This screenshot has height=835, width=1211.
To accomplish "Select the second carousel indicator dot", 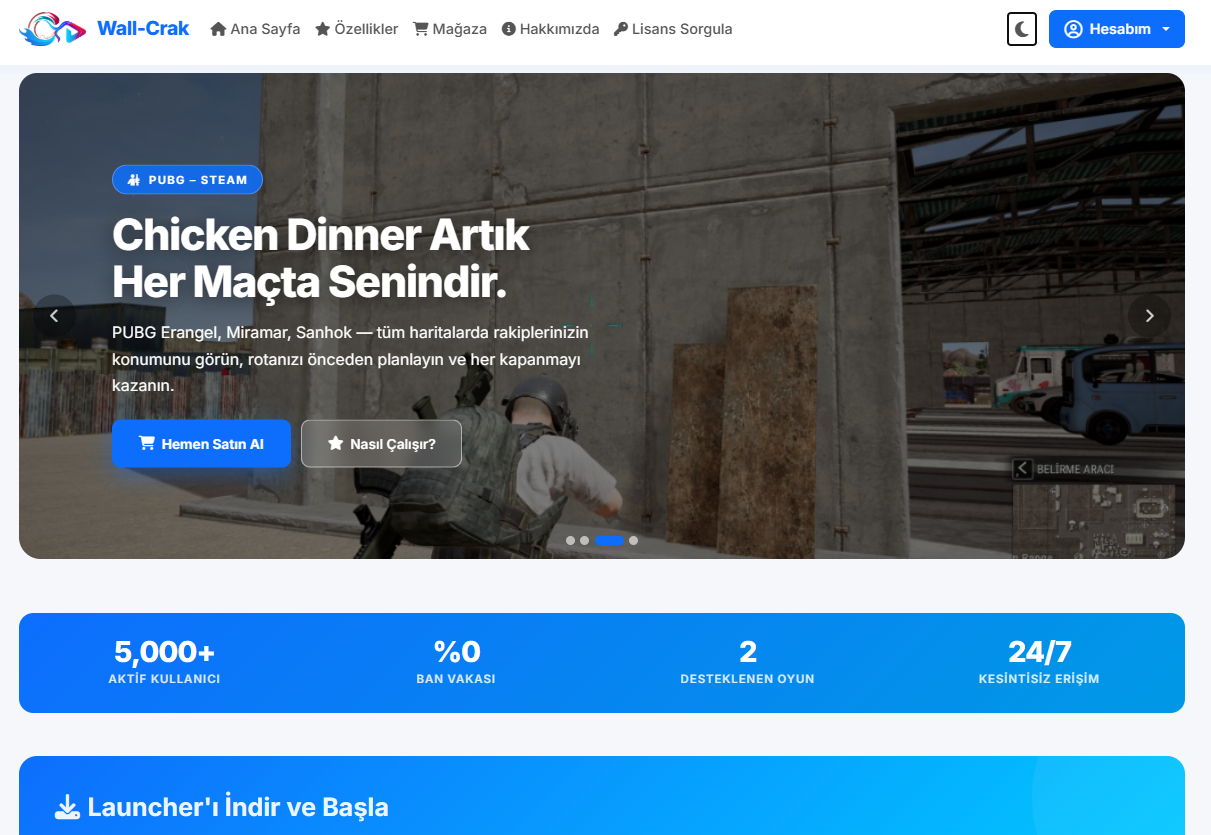I will 584,541.
